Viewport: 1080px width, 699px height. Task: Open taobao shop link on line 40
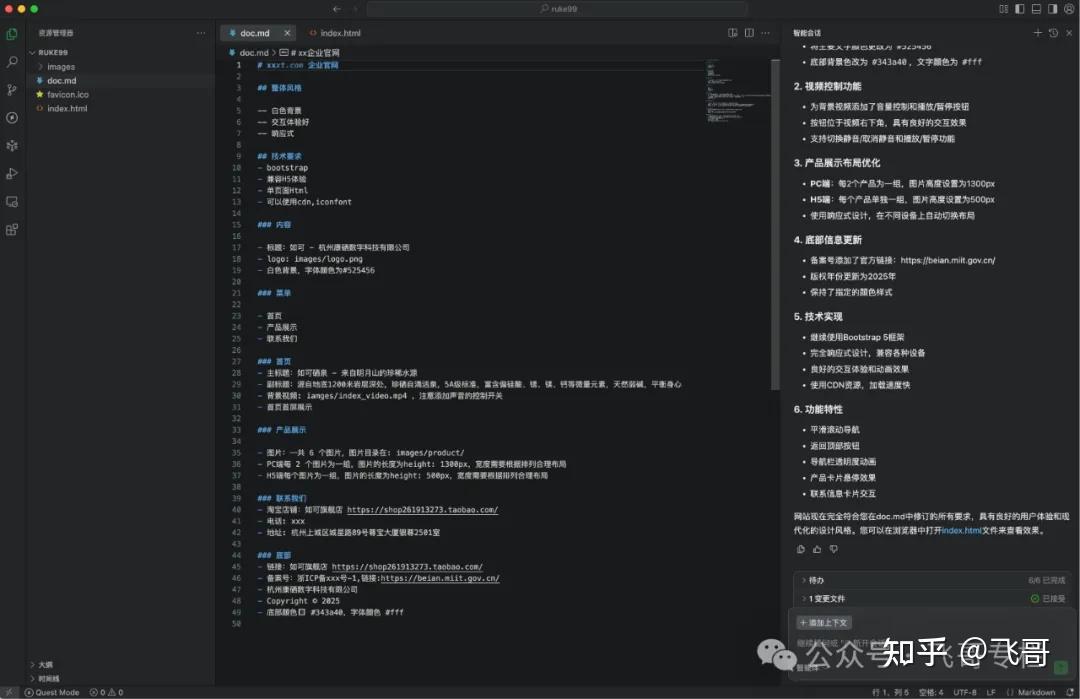click(x=422, y=510)
